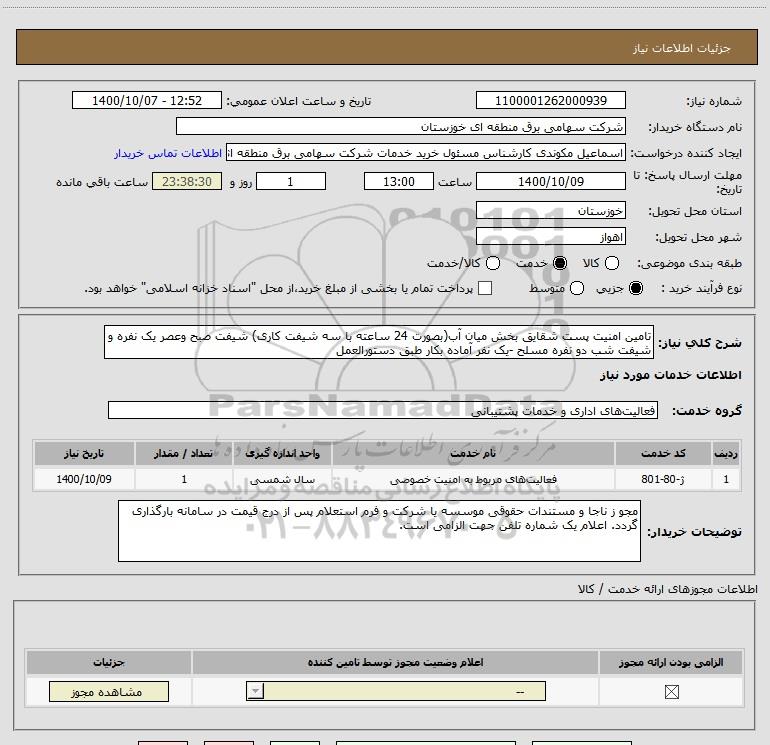Click the گروه خدمت field
Screen dimensions: 770x745
point(383,411)
